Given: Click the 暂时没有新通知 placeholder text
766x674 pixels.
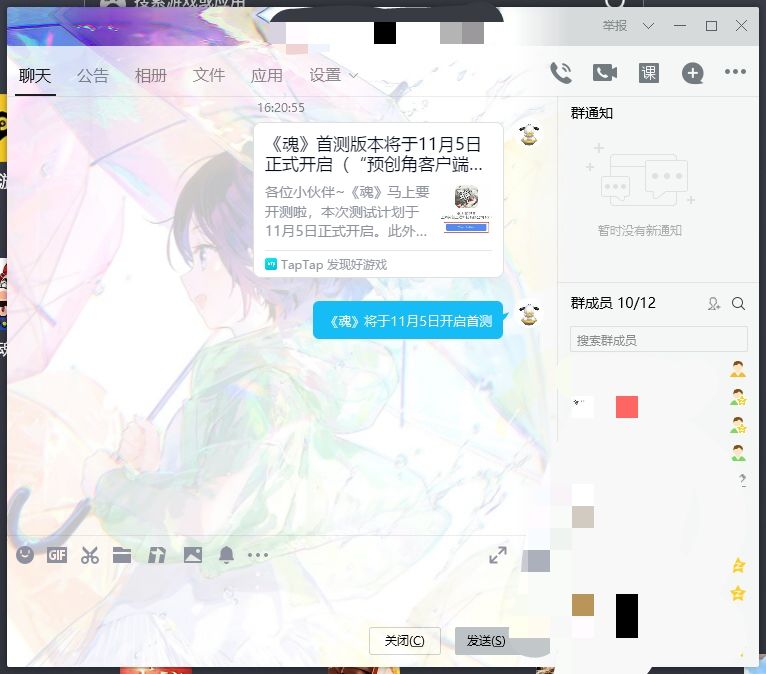Looking at the screenshot, I should [639, 231].
